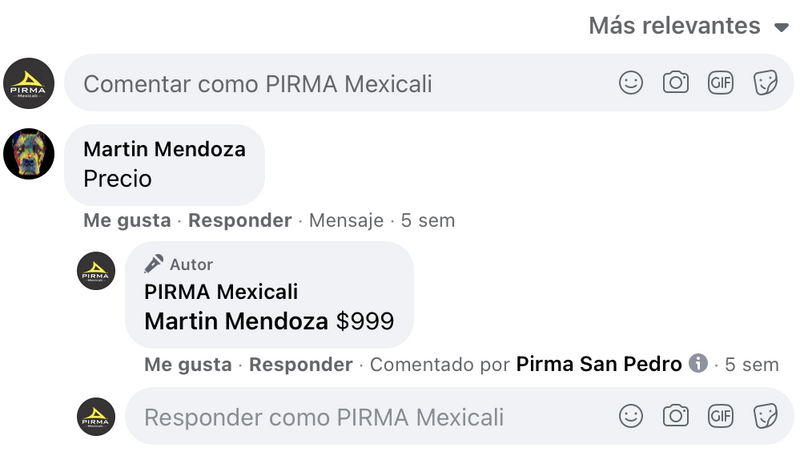Open GIF picker in reply box
This screenshot has width=812, height=460.
tap(721, 416)
